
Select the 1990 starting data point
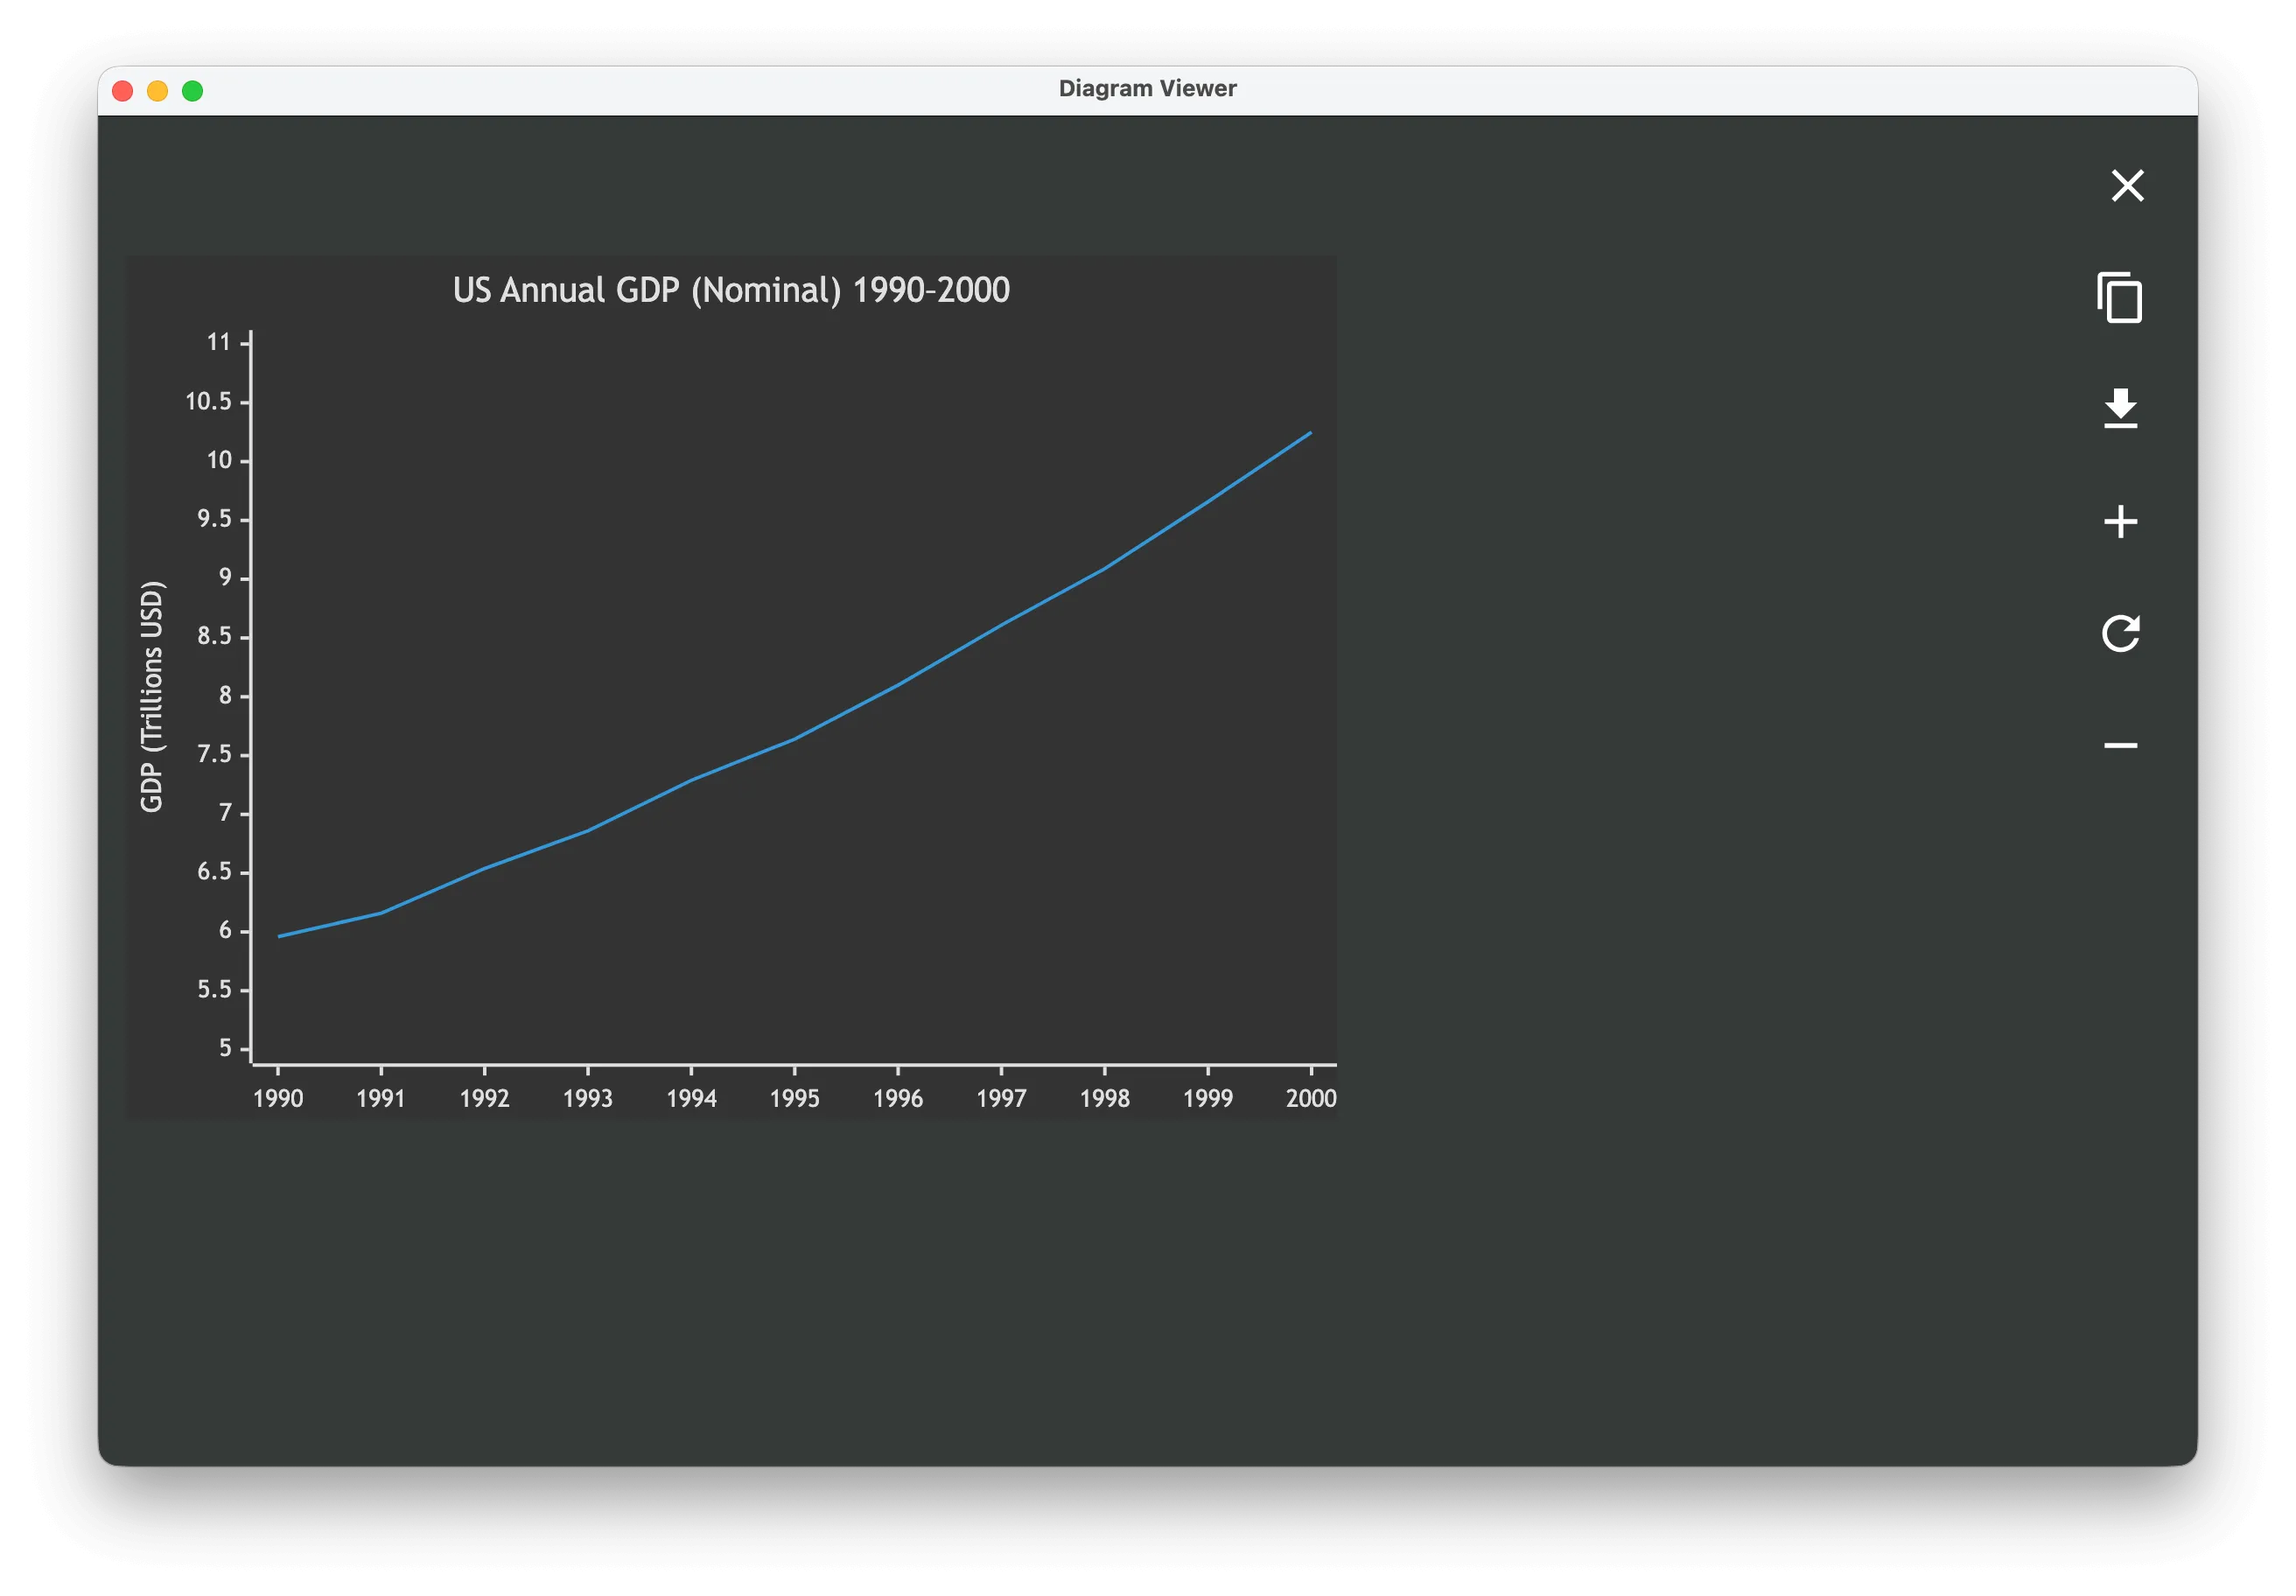[279, 935]
